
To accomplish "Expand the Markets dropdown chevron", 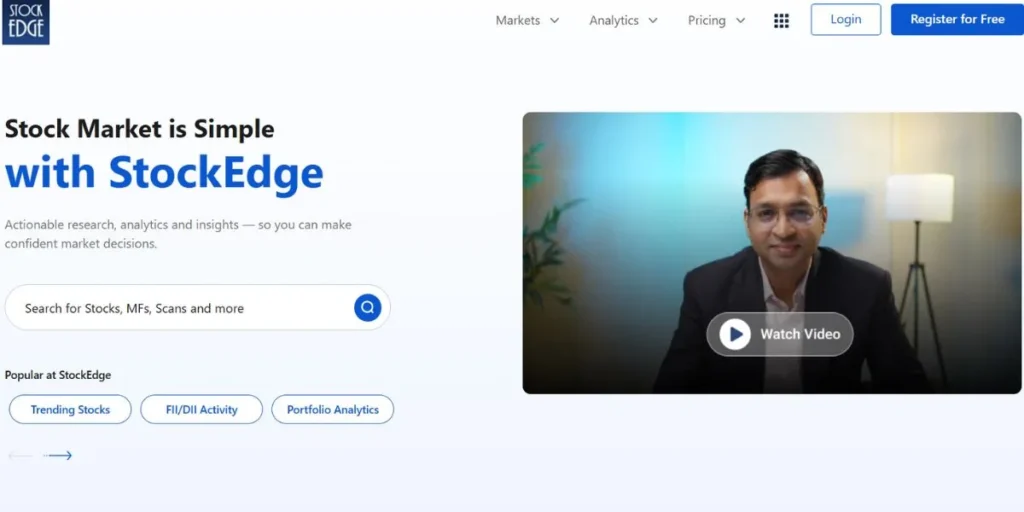I will coord(554,20).
